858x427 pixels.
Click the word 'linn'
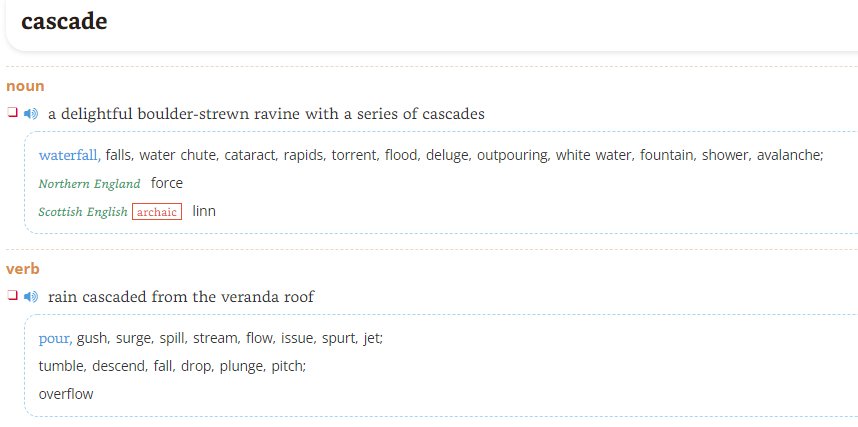point(204,211)
